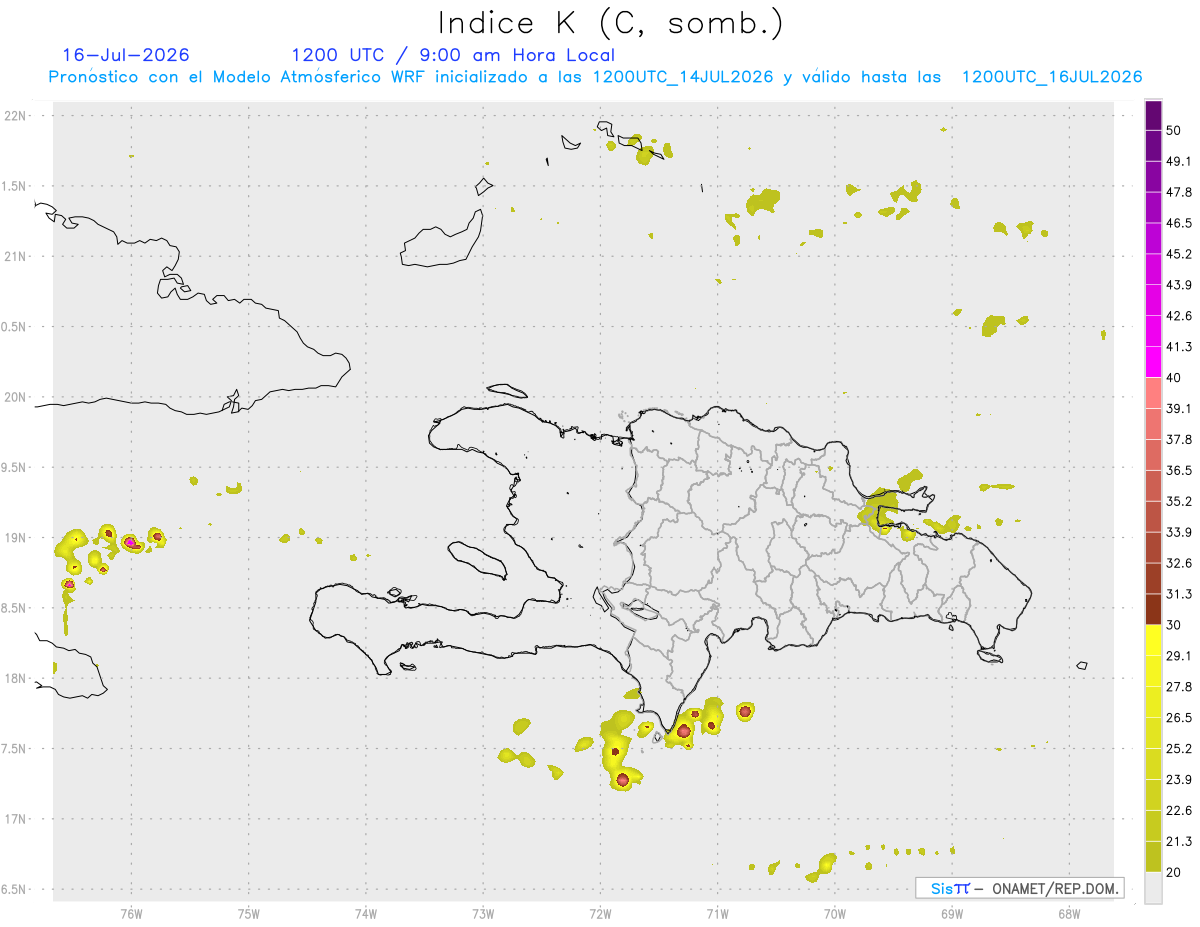Click the 22N latitude label
The image size is (1200, 927).
pos(17,116)
